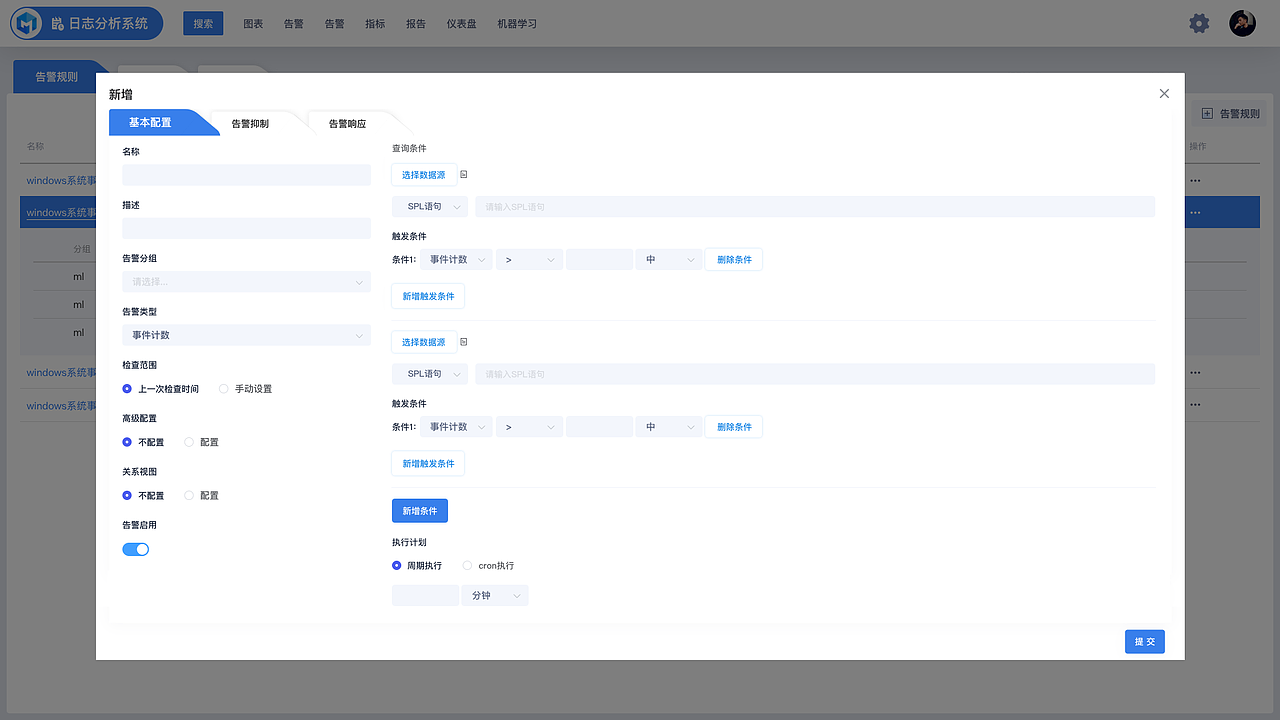
Task: Select the background 告警规则 page tab
Action: tap(57, 77)
